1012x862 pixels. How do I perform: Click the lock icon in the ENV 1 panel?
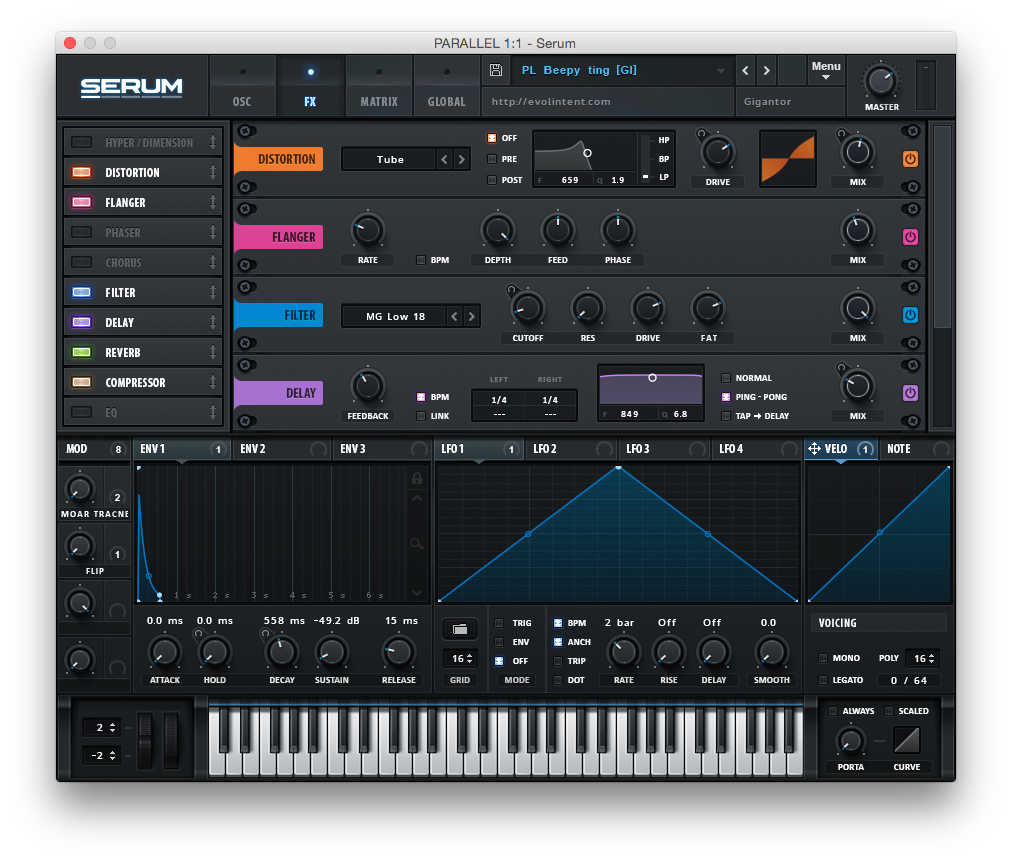coord(416,479)
